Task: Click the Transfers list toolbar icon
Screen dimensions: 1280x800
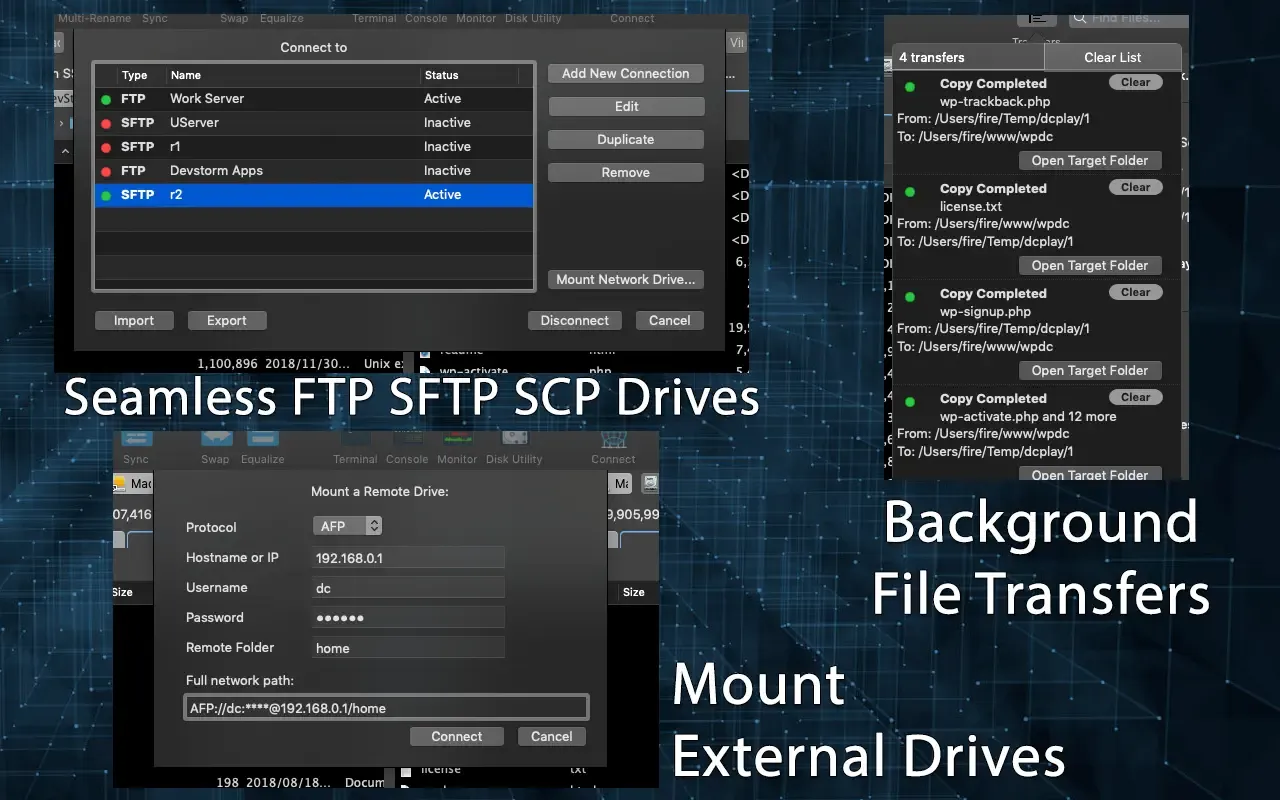Action: tap(1036, 20)
